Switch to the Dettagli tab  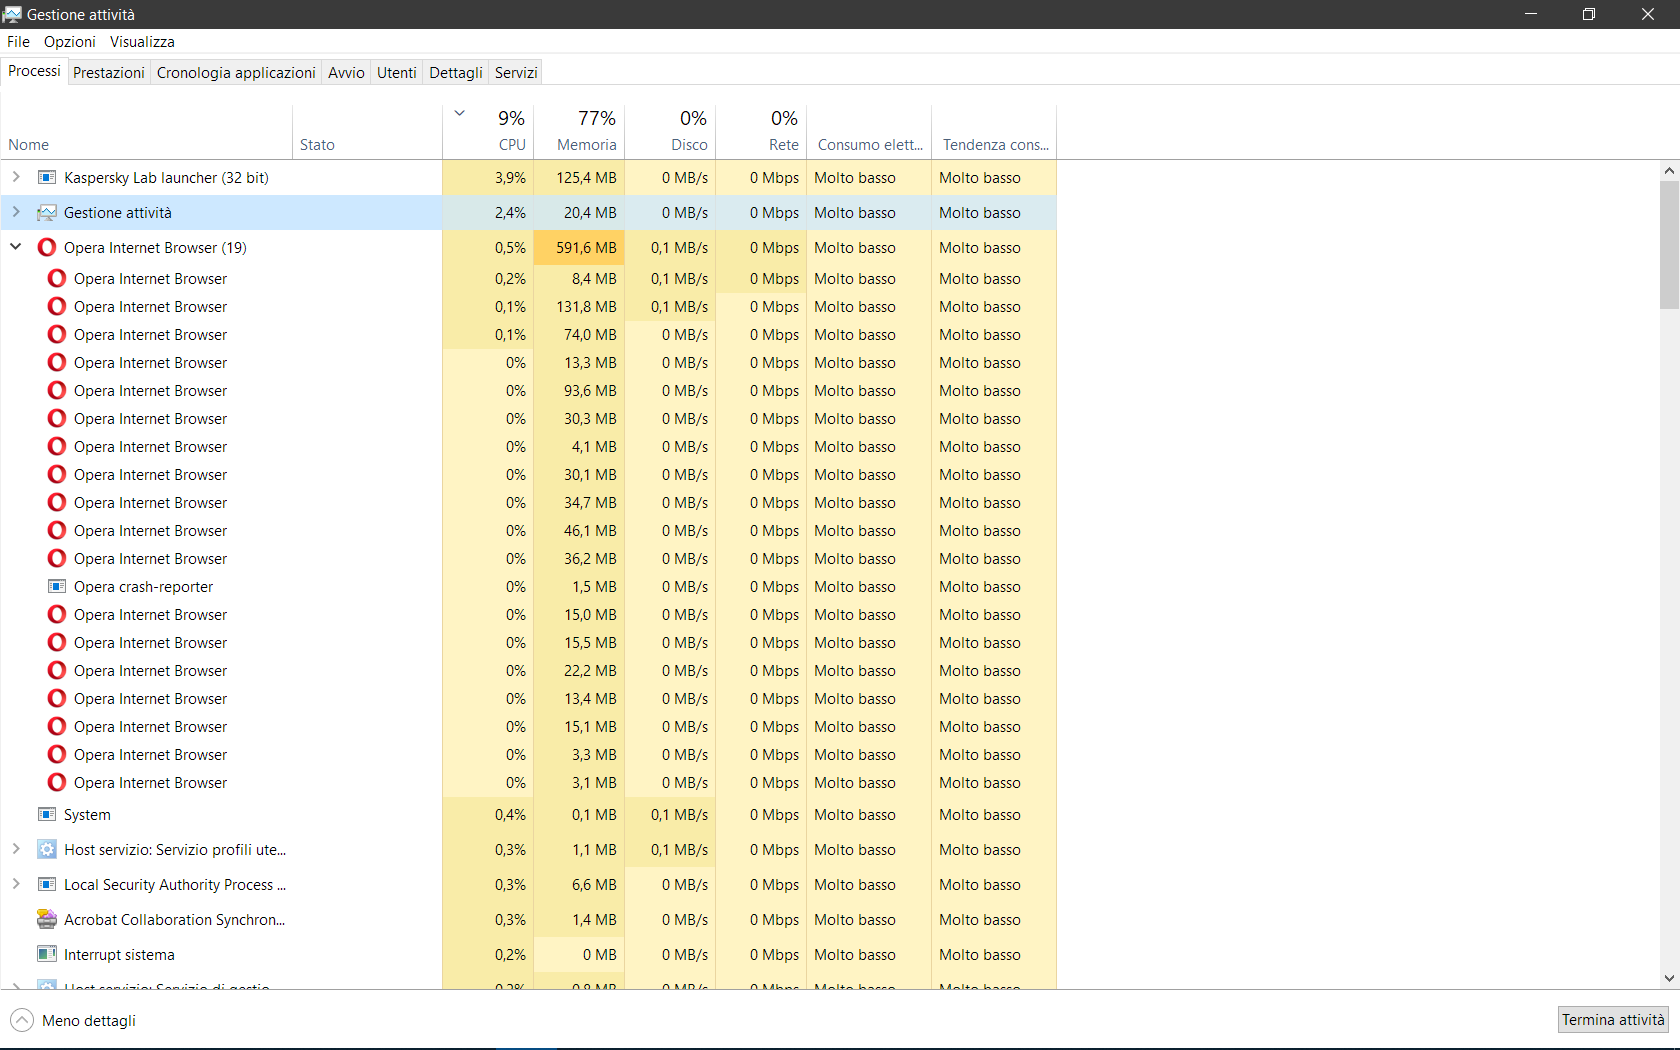pyautogui.click(x=456, y=73)
